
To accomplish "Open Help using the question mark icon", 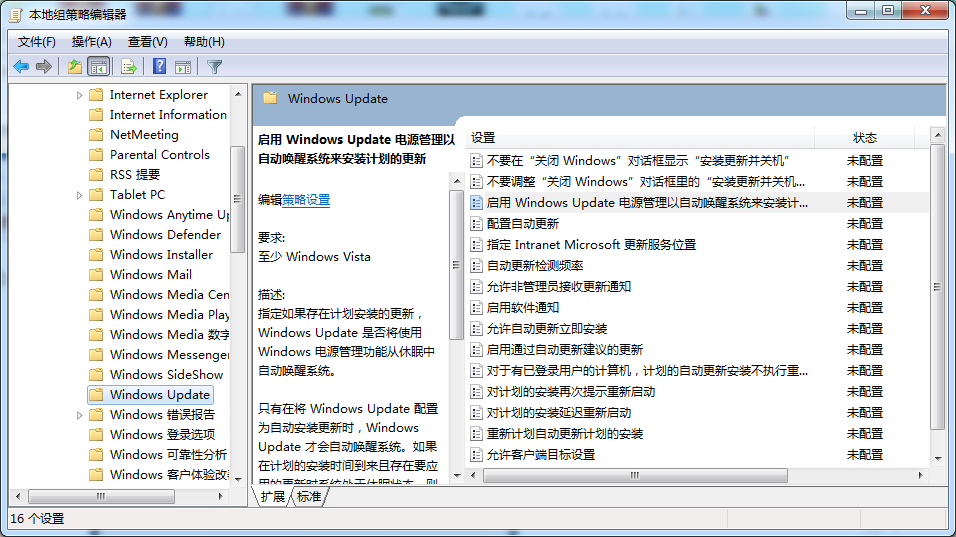I will (x=159, y=67).
